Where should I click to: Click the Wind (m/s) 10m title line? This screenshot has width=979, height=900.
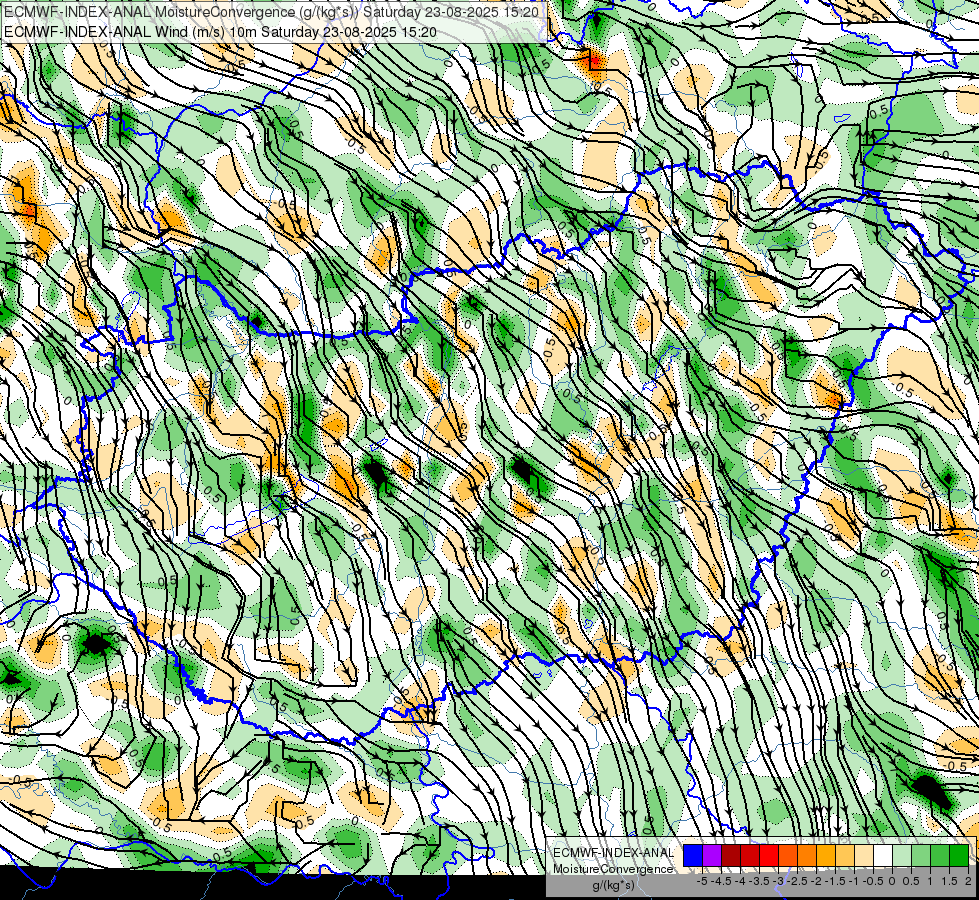point(220,32)
